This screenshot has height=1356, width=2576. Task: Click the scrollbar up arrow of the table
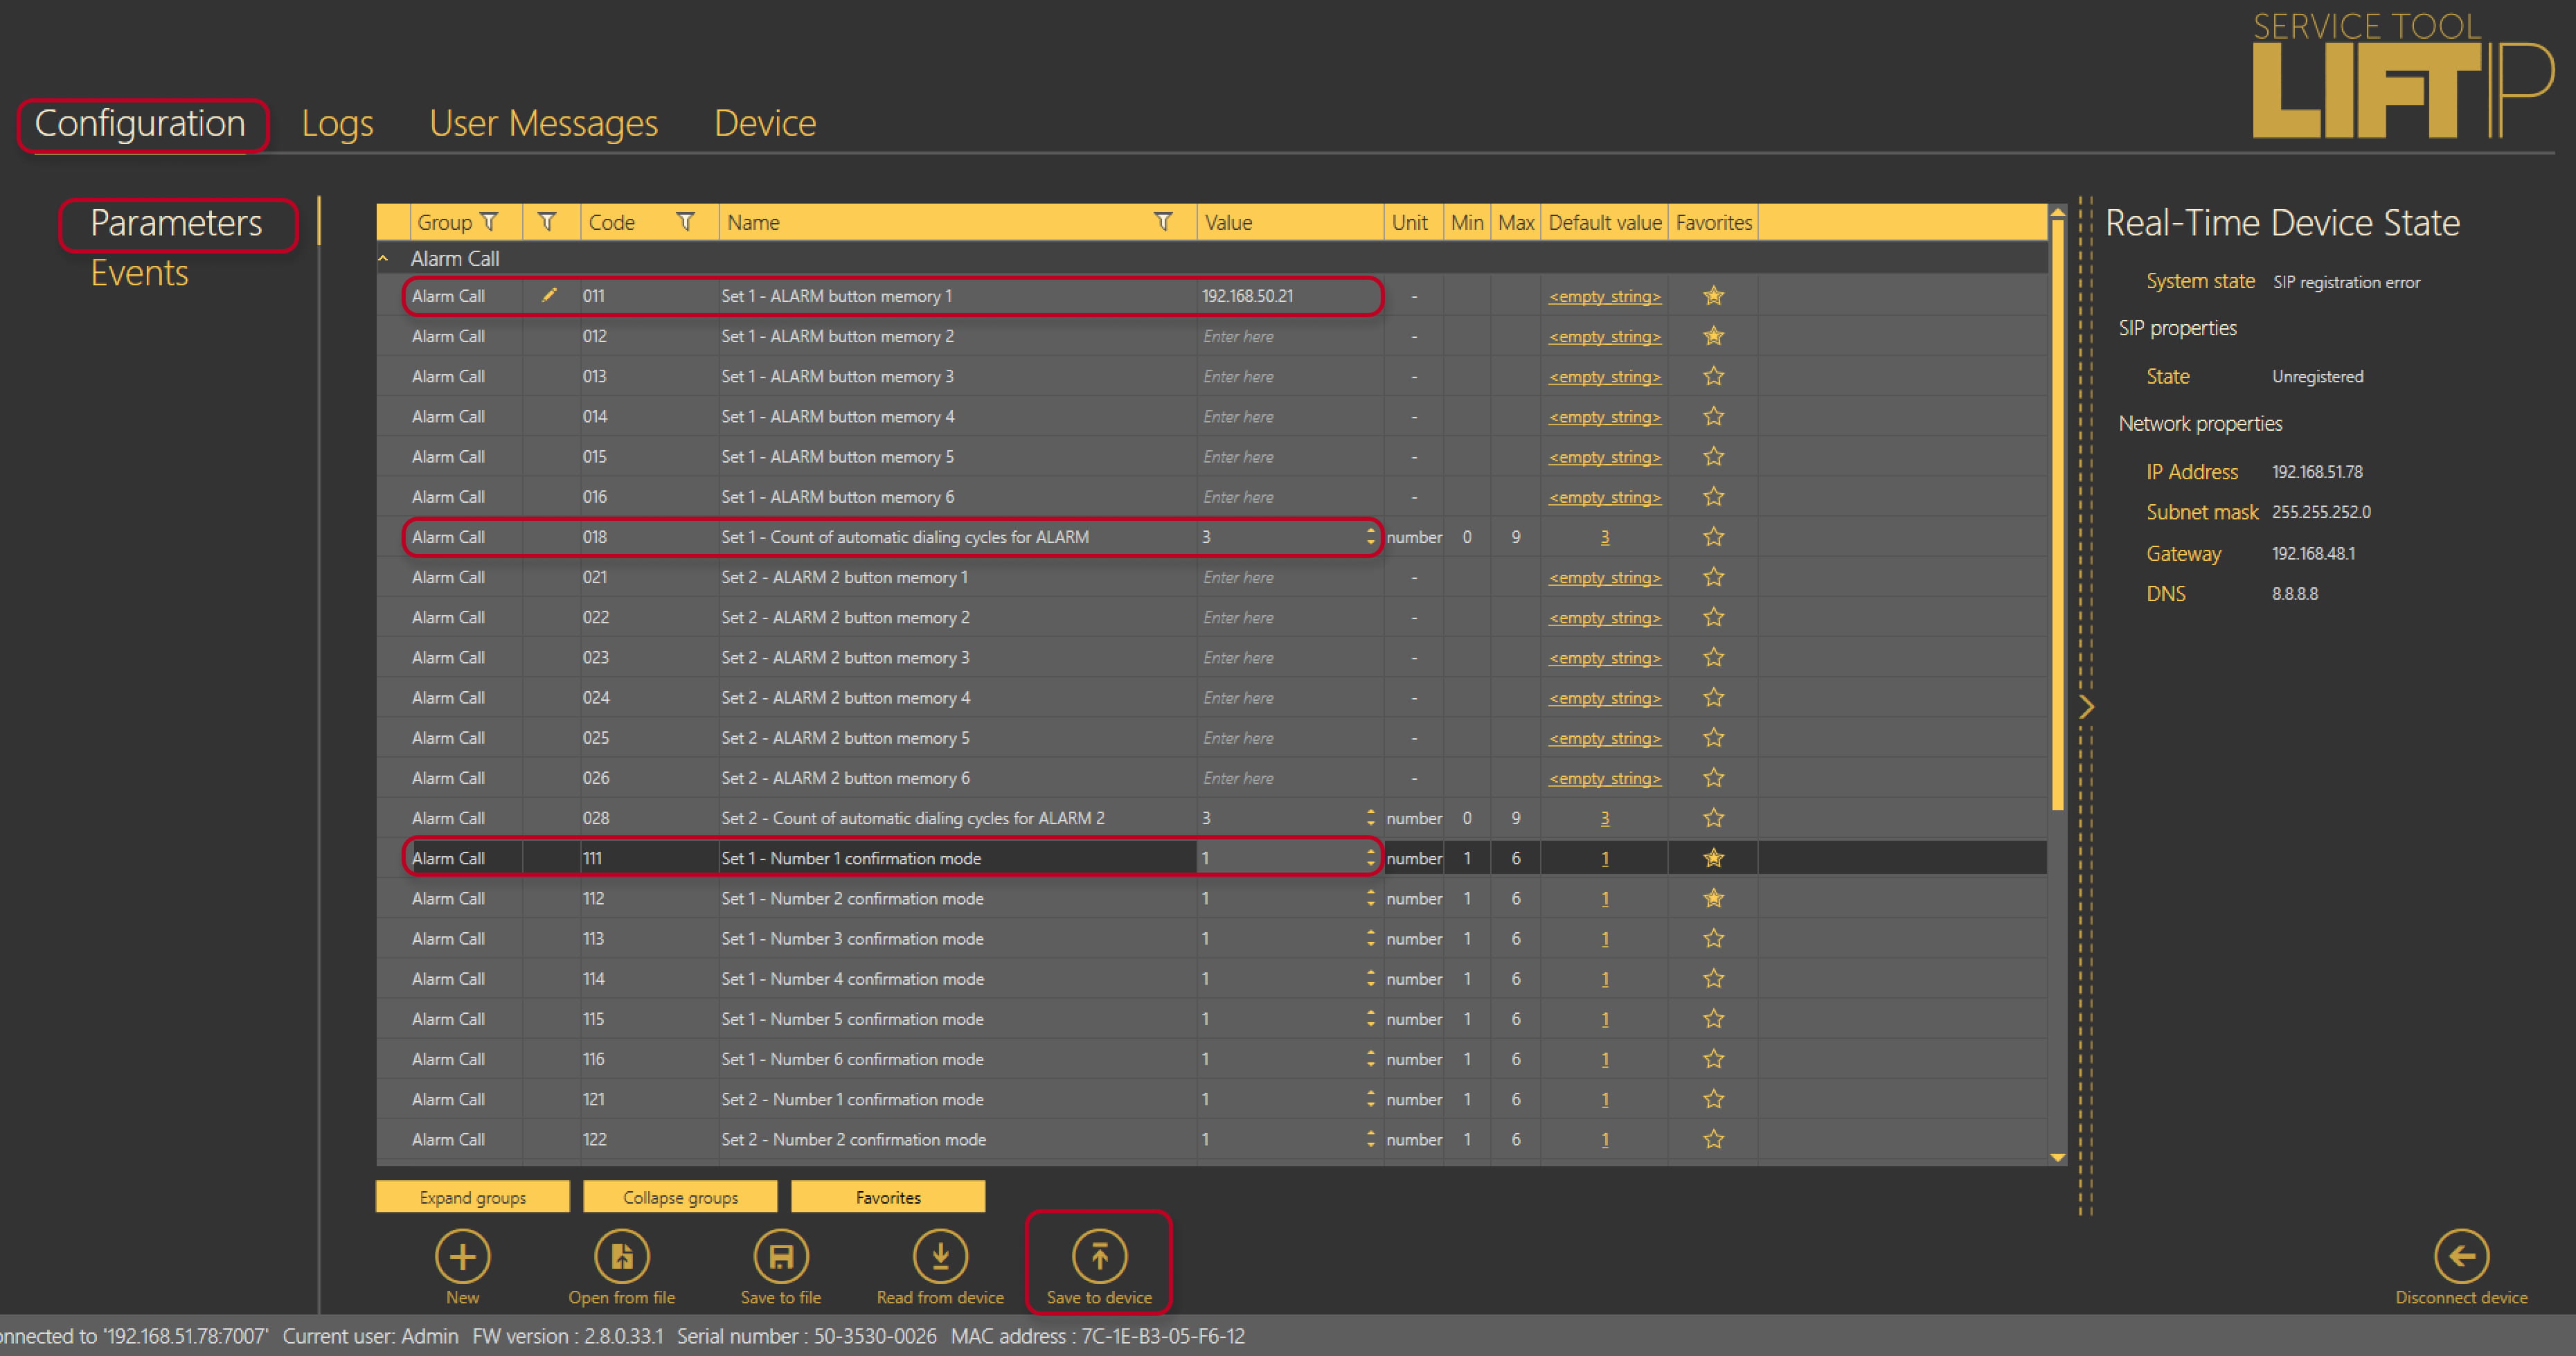[x=2057, y=212]
